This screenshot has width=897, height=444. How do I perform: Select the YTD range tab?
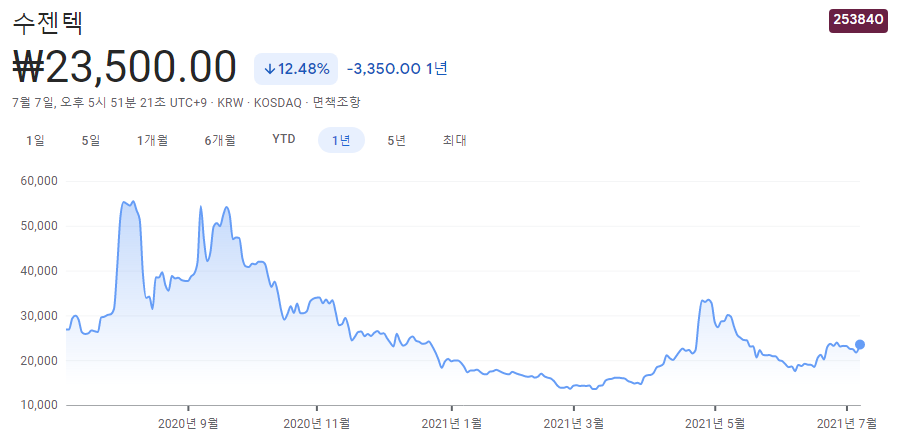pos(284,140)
